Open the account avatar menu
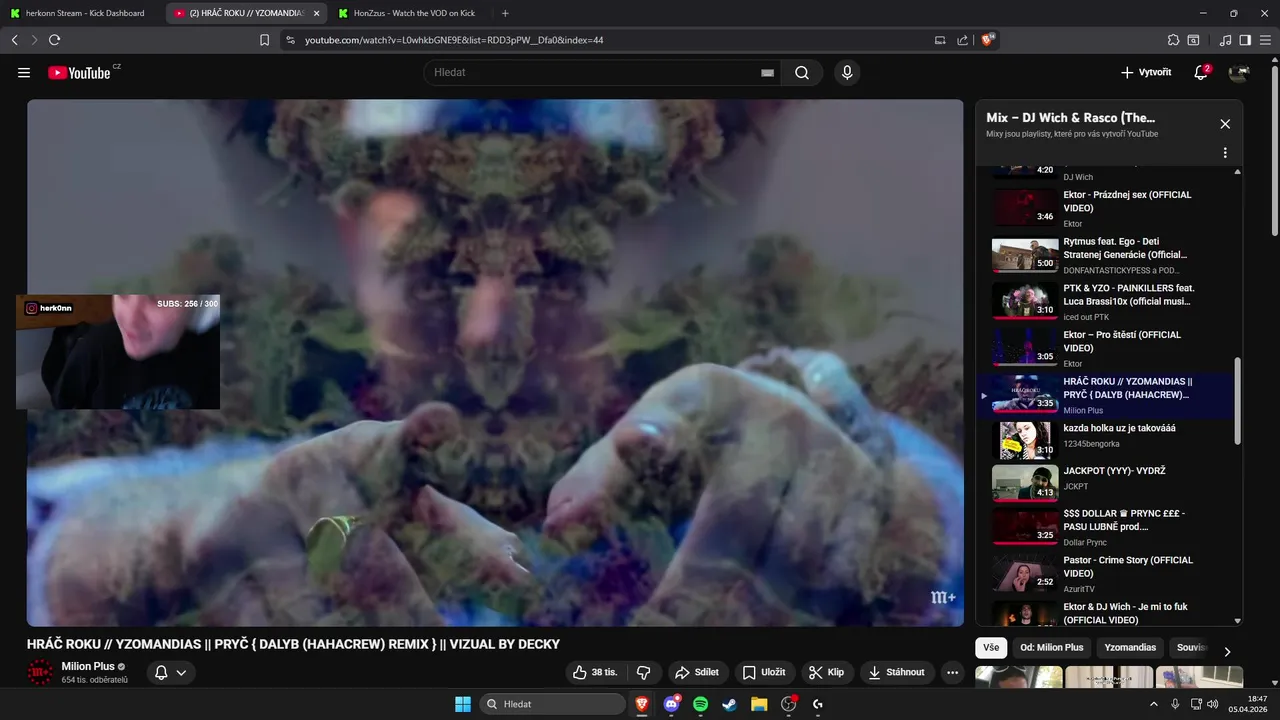 point(1239,72)
